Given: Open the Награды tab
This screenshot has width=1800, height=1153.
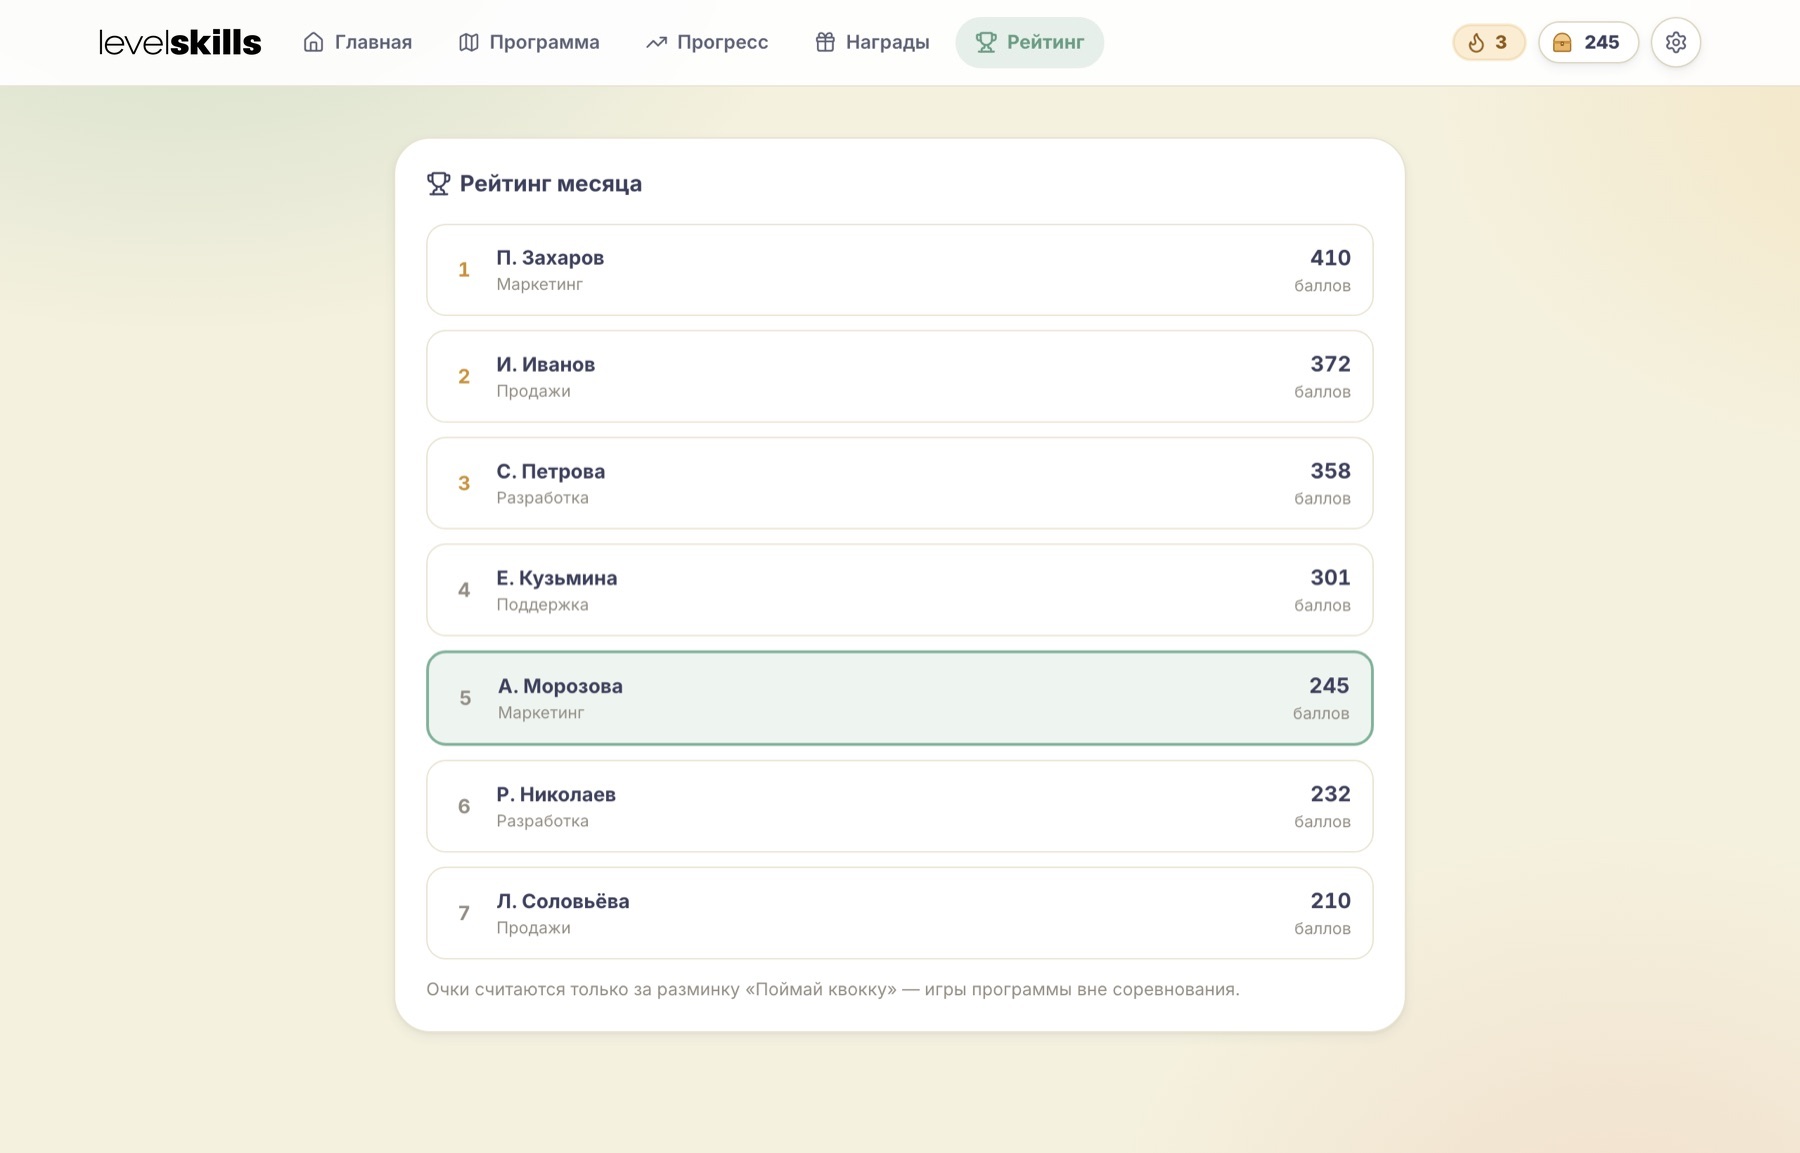Looking at the screenshot, I should [x=873, y=42].
